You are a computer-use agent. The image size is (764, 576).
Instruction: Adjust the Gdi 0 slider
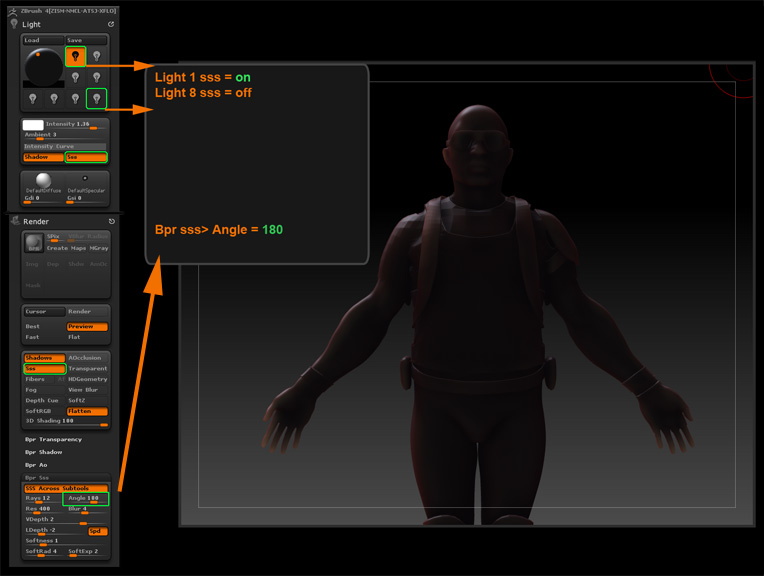43,199
